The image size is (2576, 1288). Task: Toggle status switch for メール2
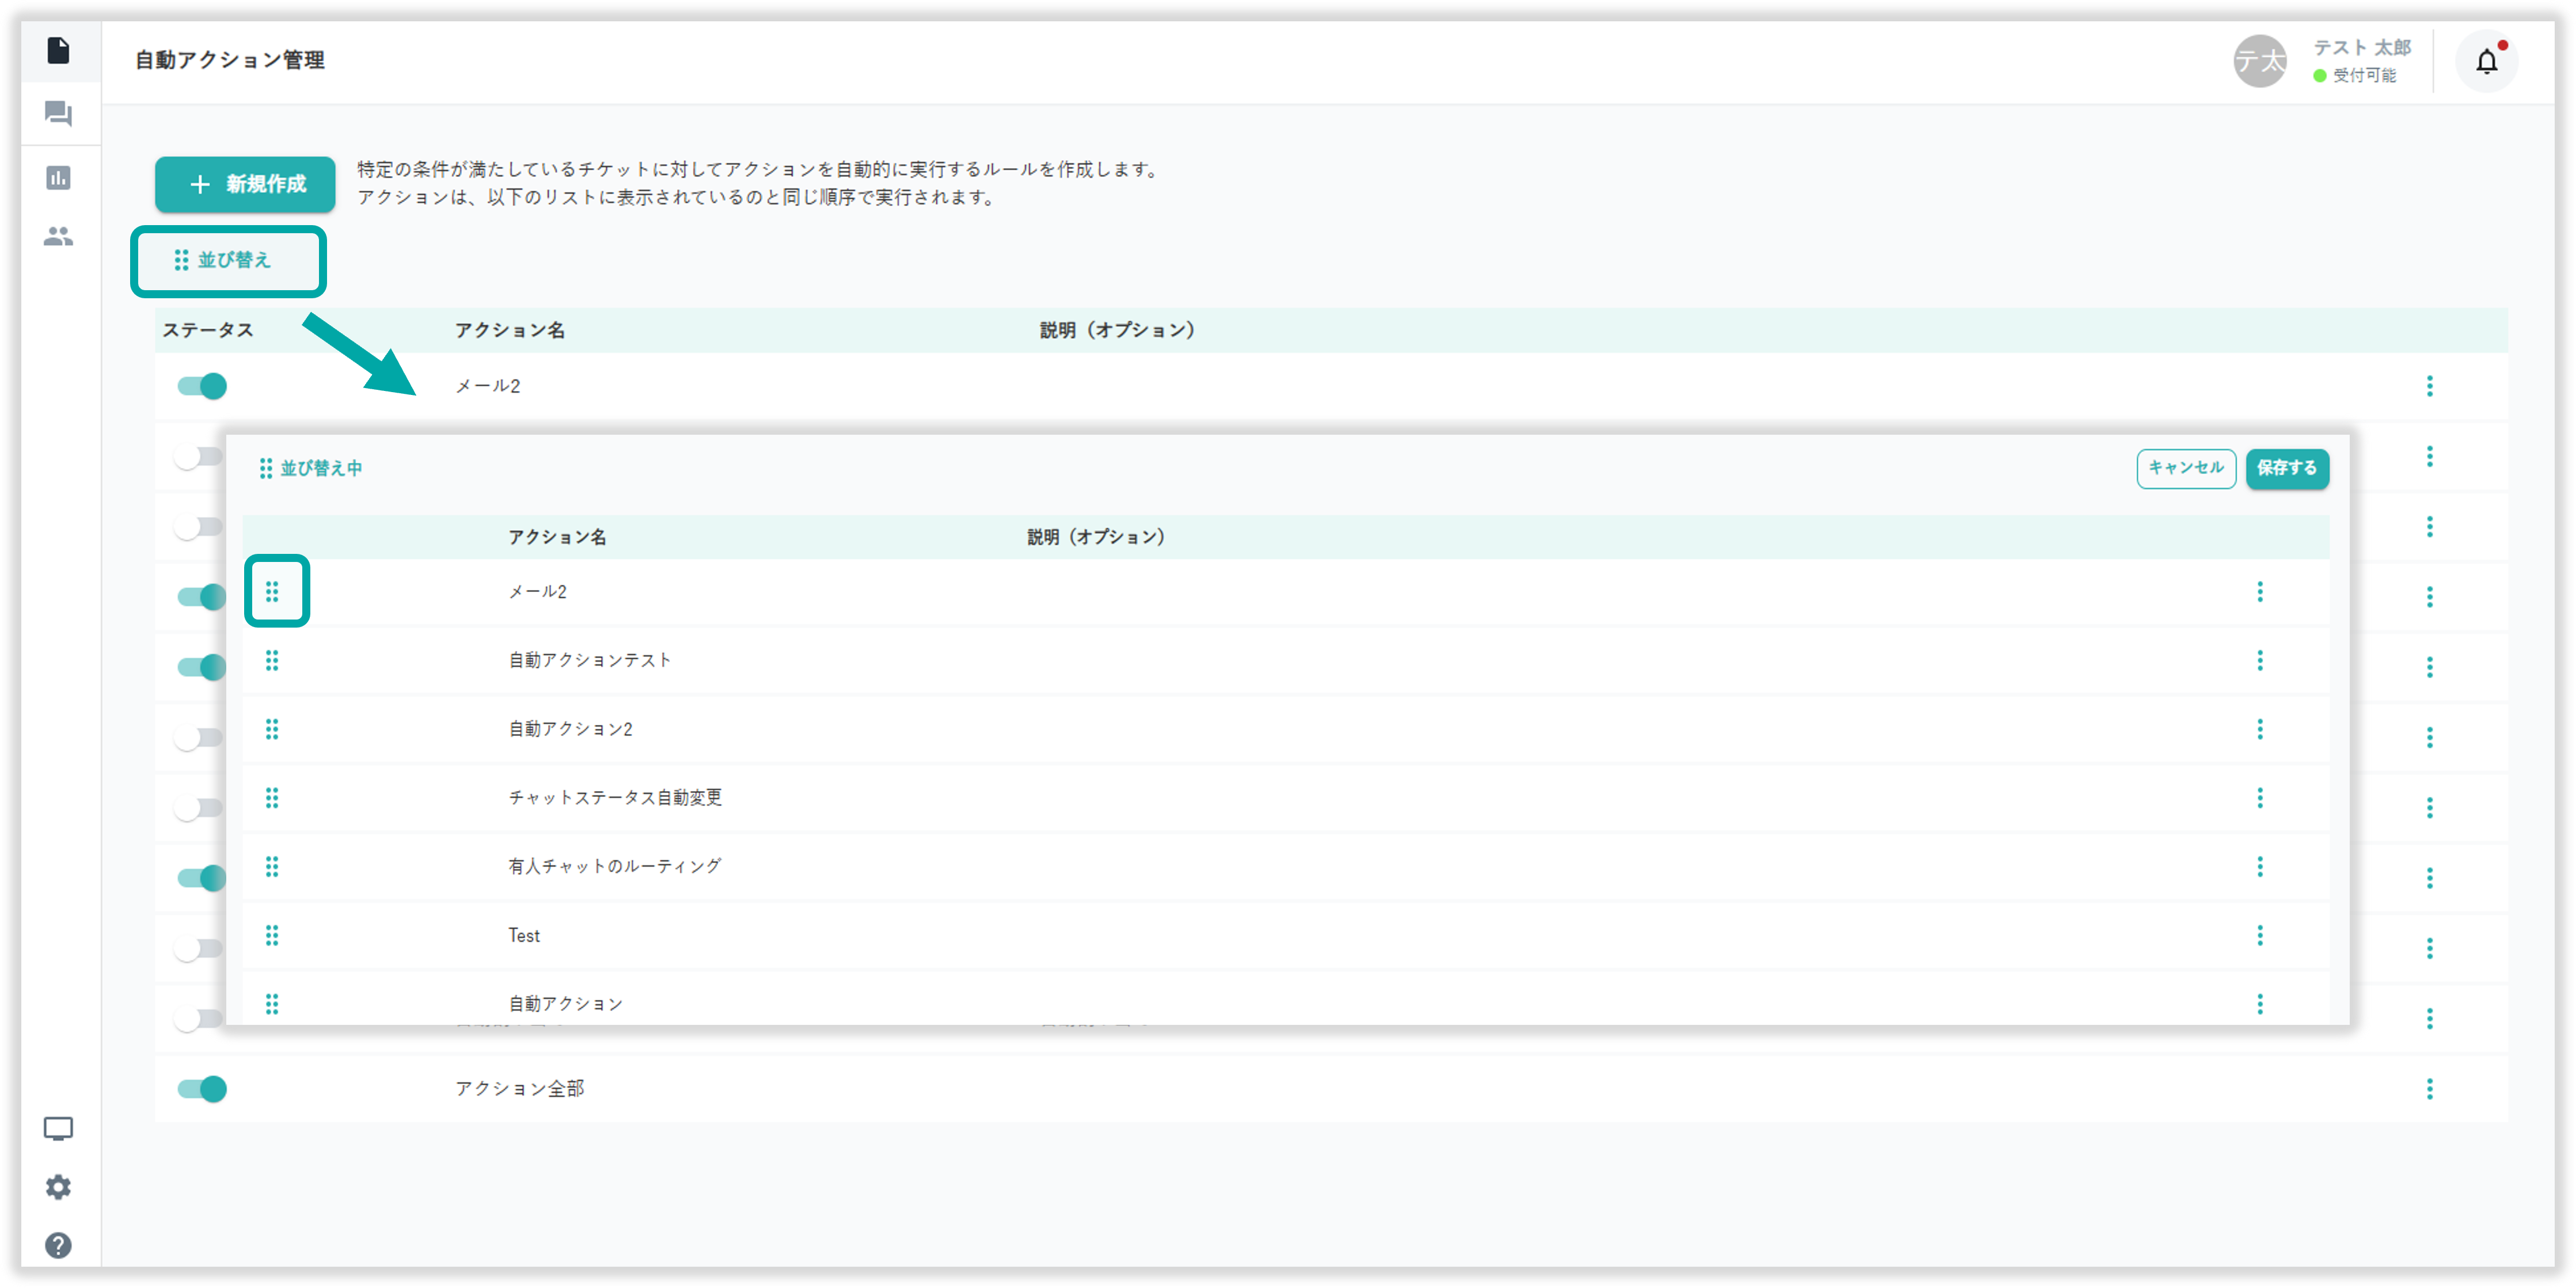[x=202, y=386]
